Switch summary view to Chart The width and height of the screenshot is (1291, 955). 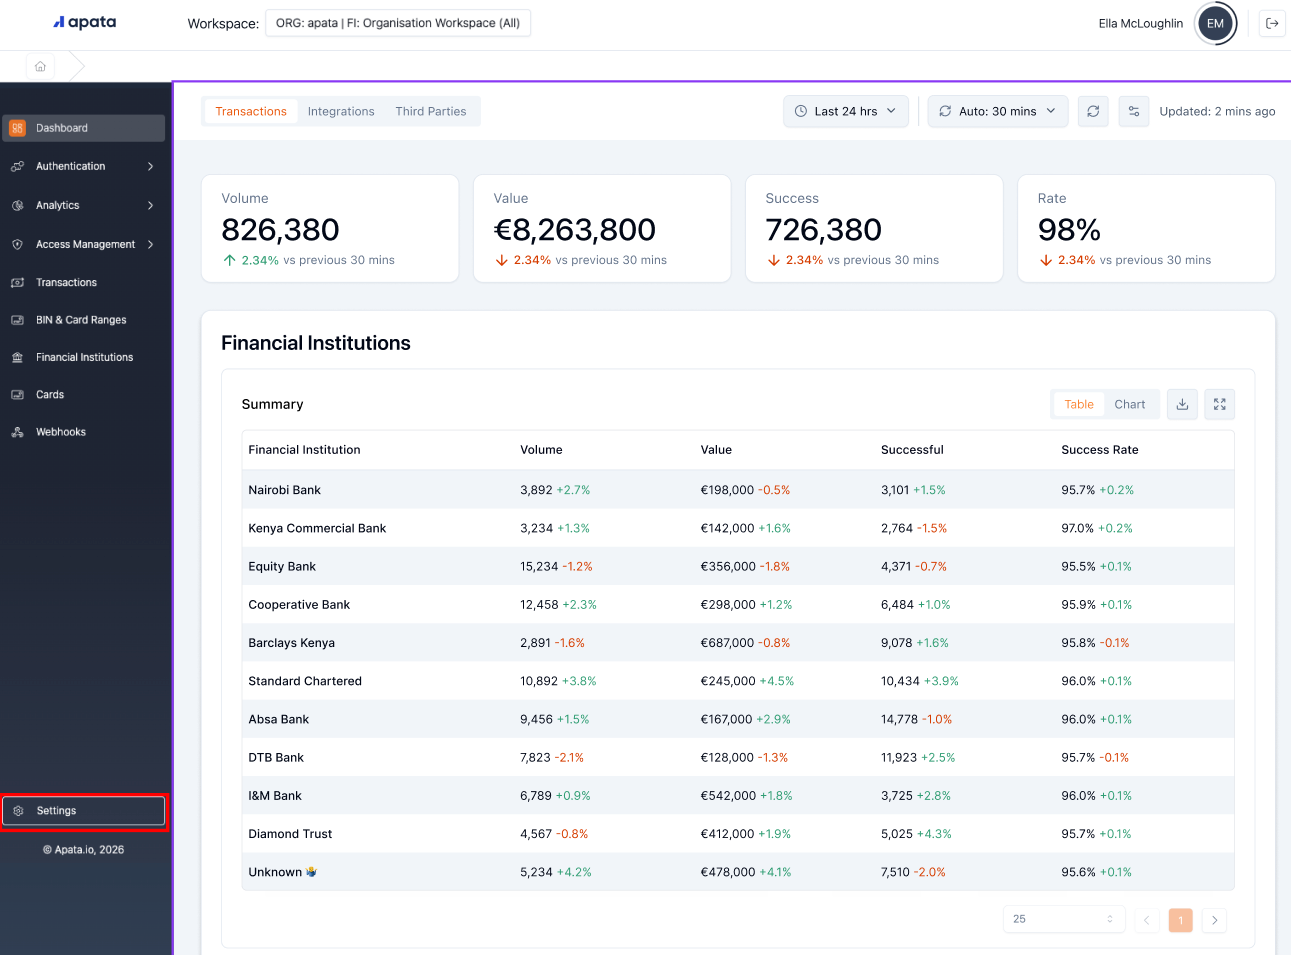click(x=1130, y=404)
